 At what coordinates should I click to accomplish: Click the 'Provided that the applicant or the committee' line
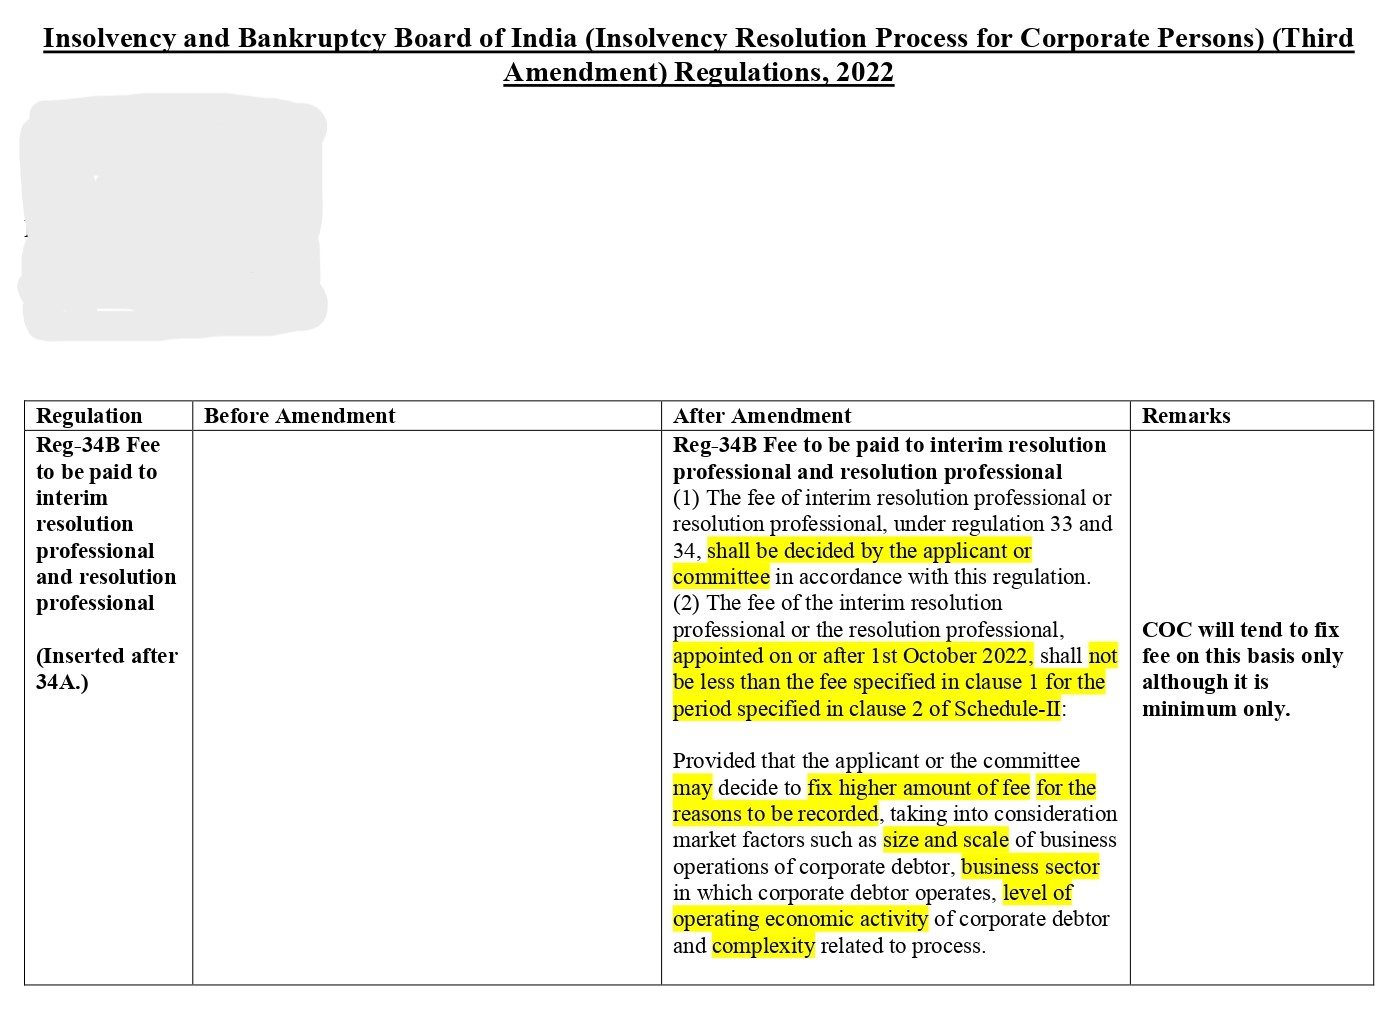(876, 761)
